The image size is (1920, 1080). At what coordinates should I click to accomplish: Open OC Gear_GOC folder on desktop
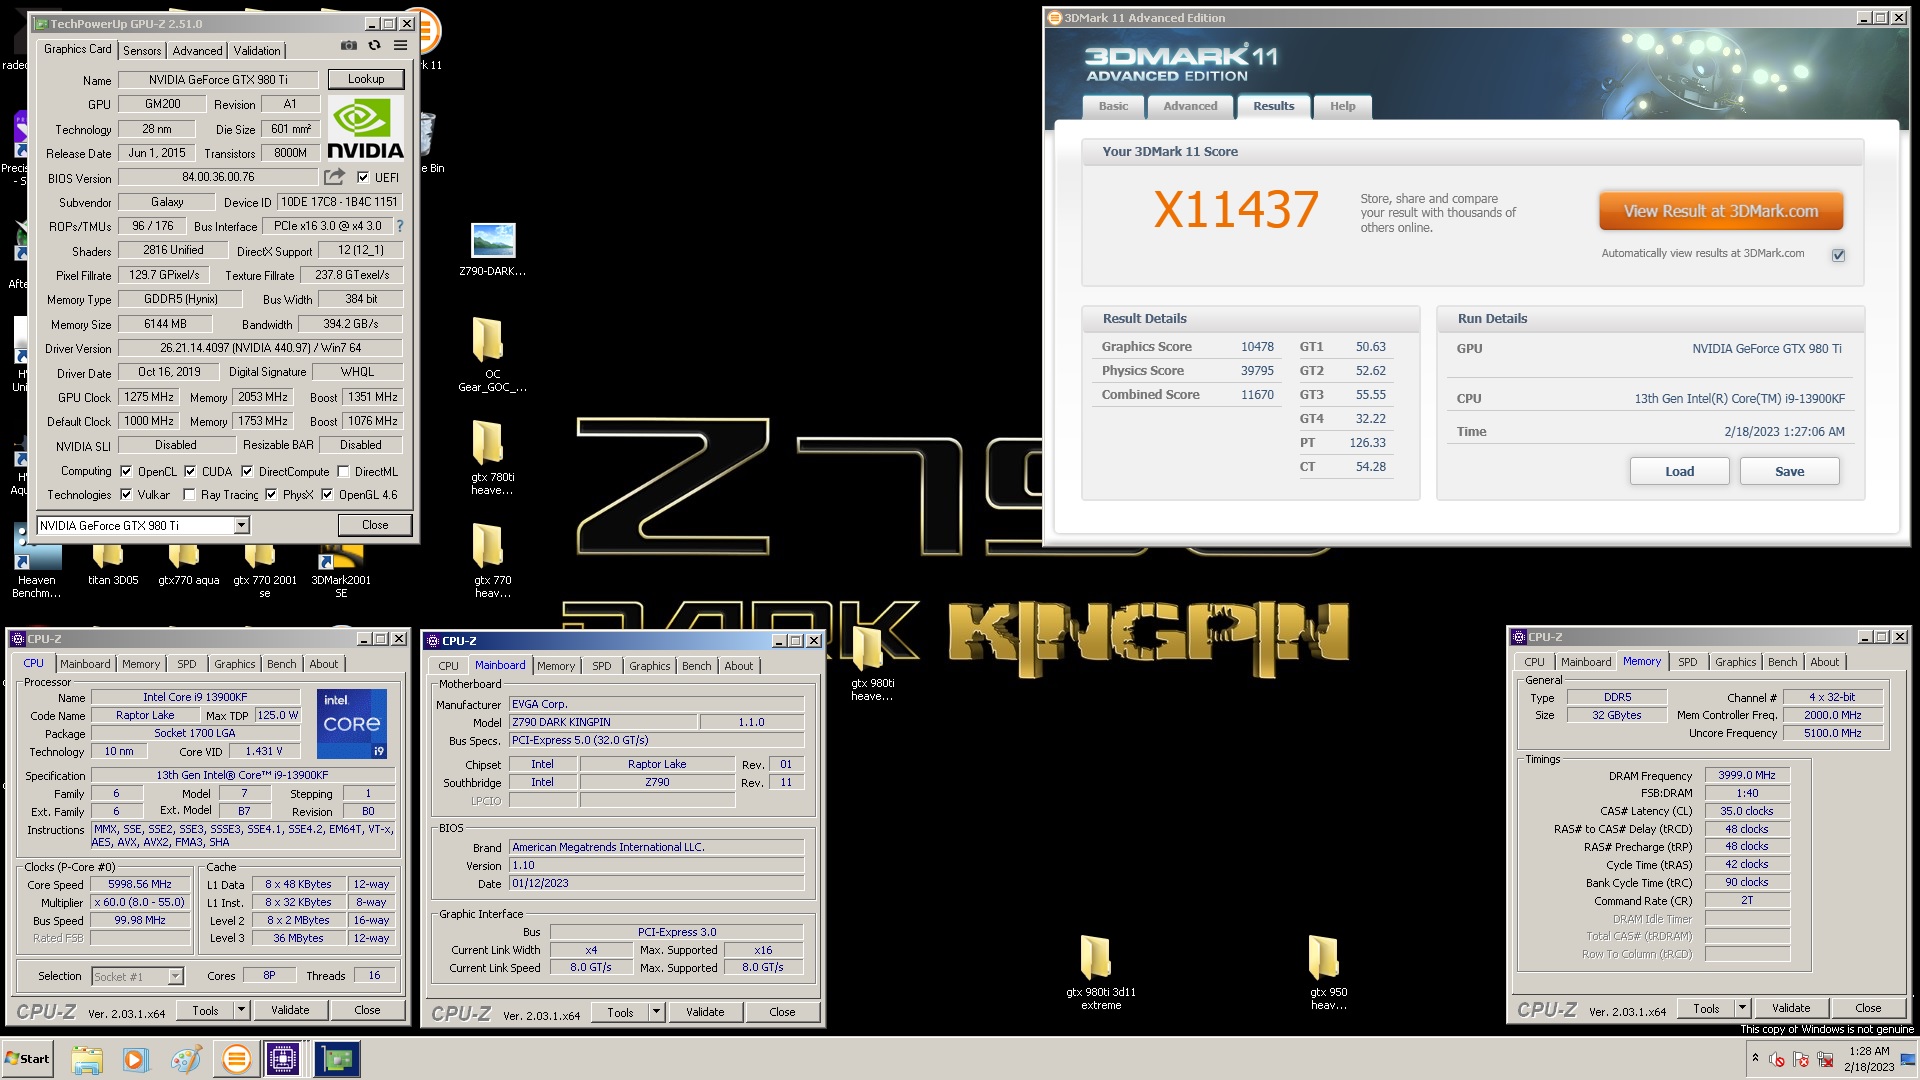click(492, 355)
